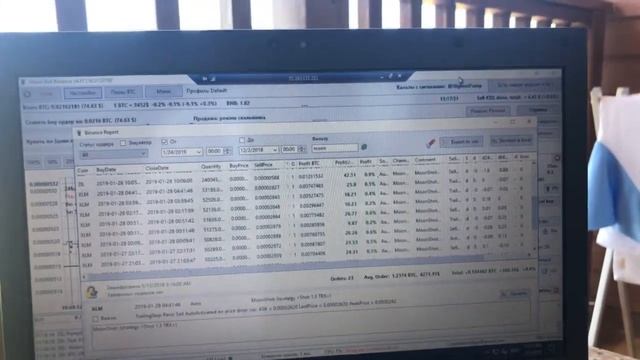Click the profit value 26.77 in the table
640x360 pixels.
pos(351,213)
